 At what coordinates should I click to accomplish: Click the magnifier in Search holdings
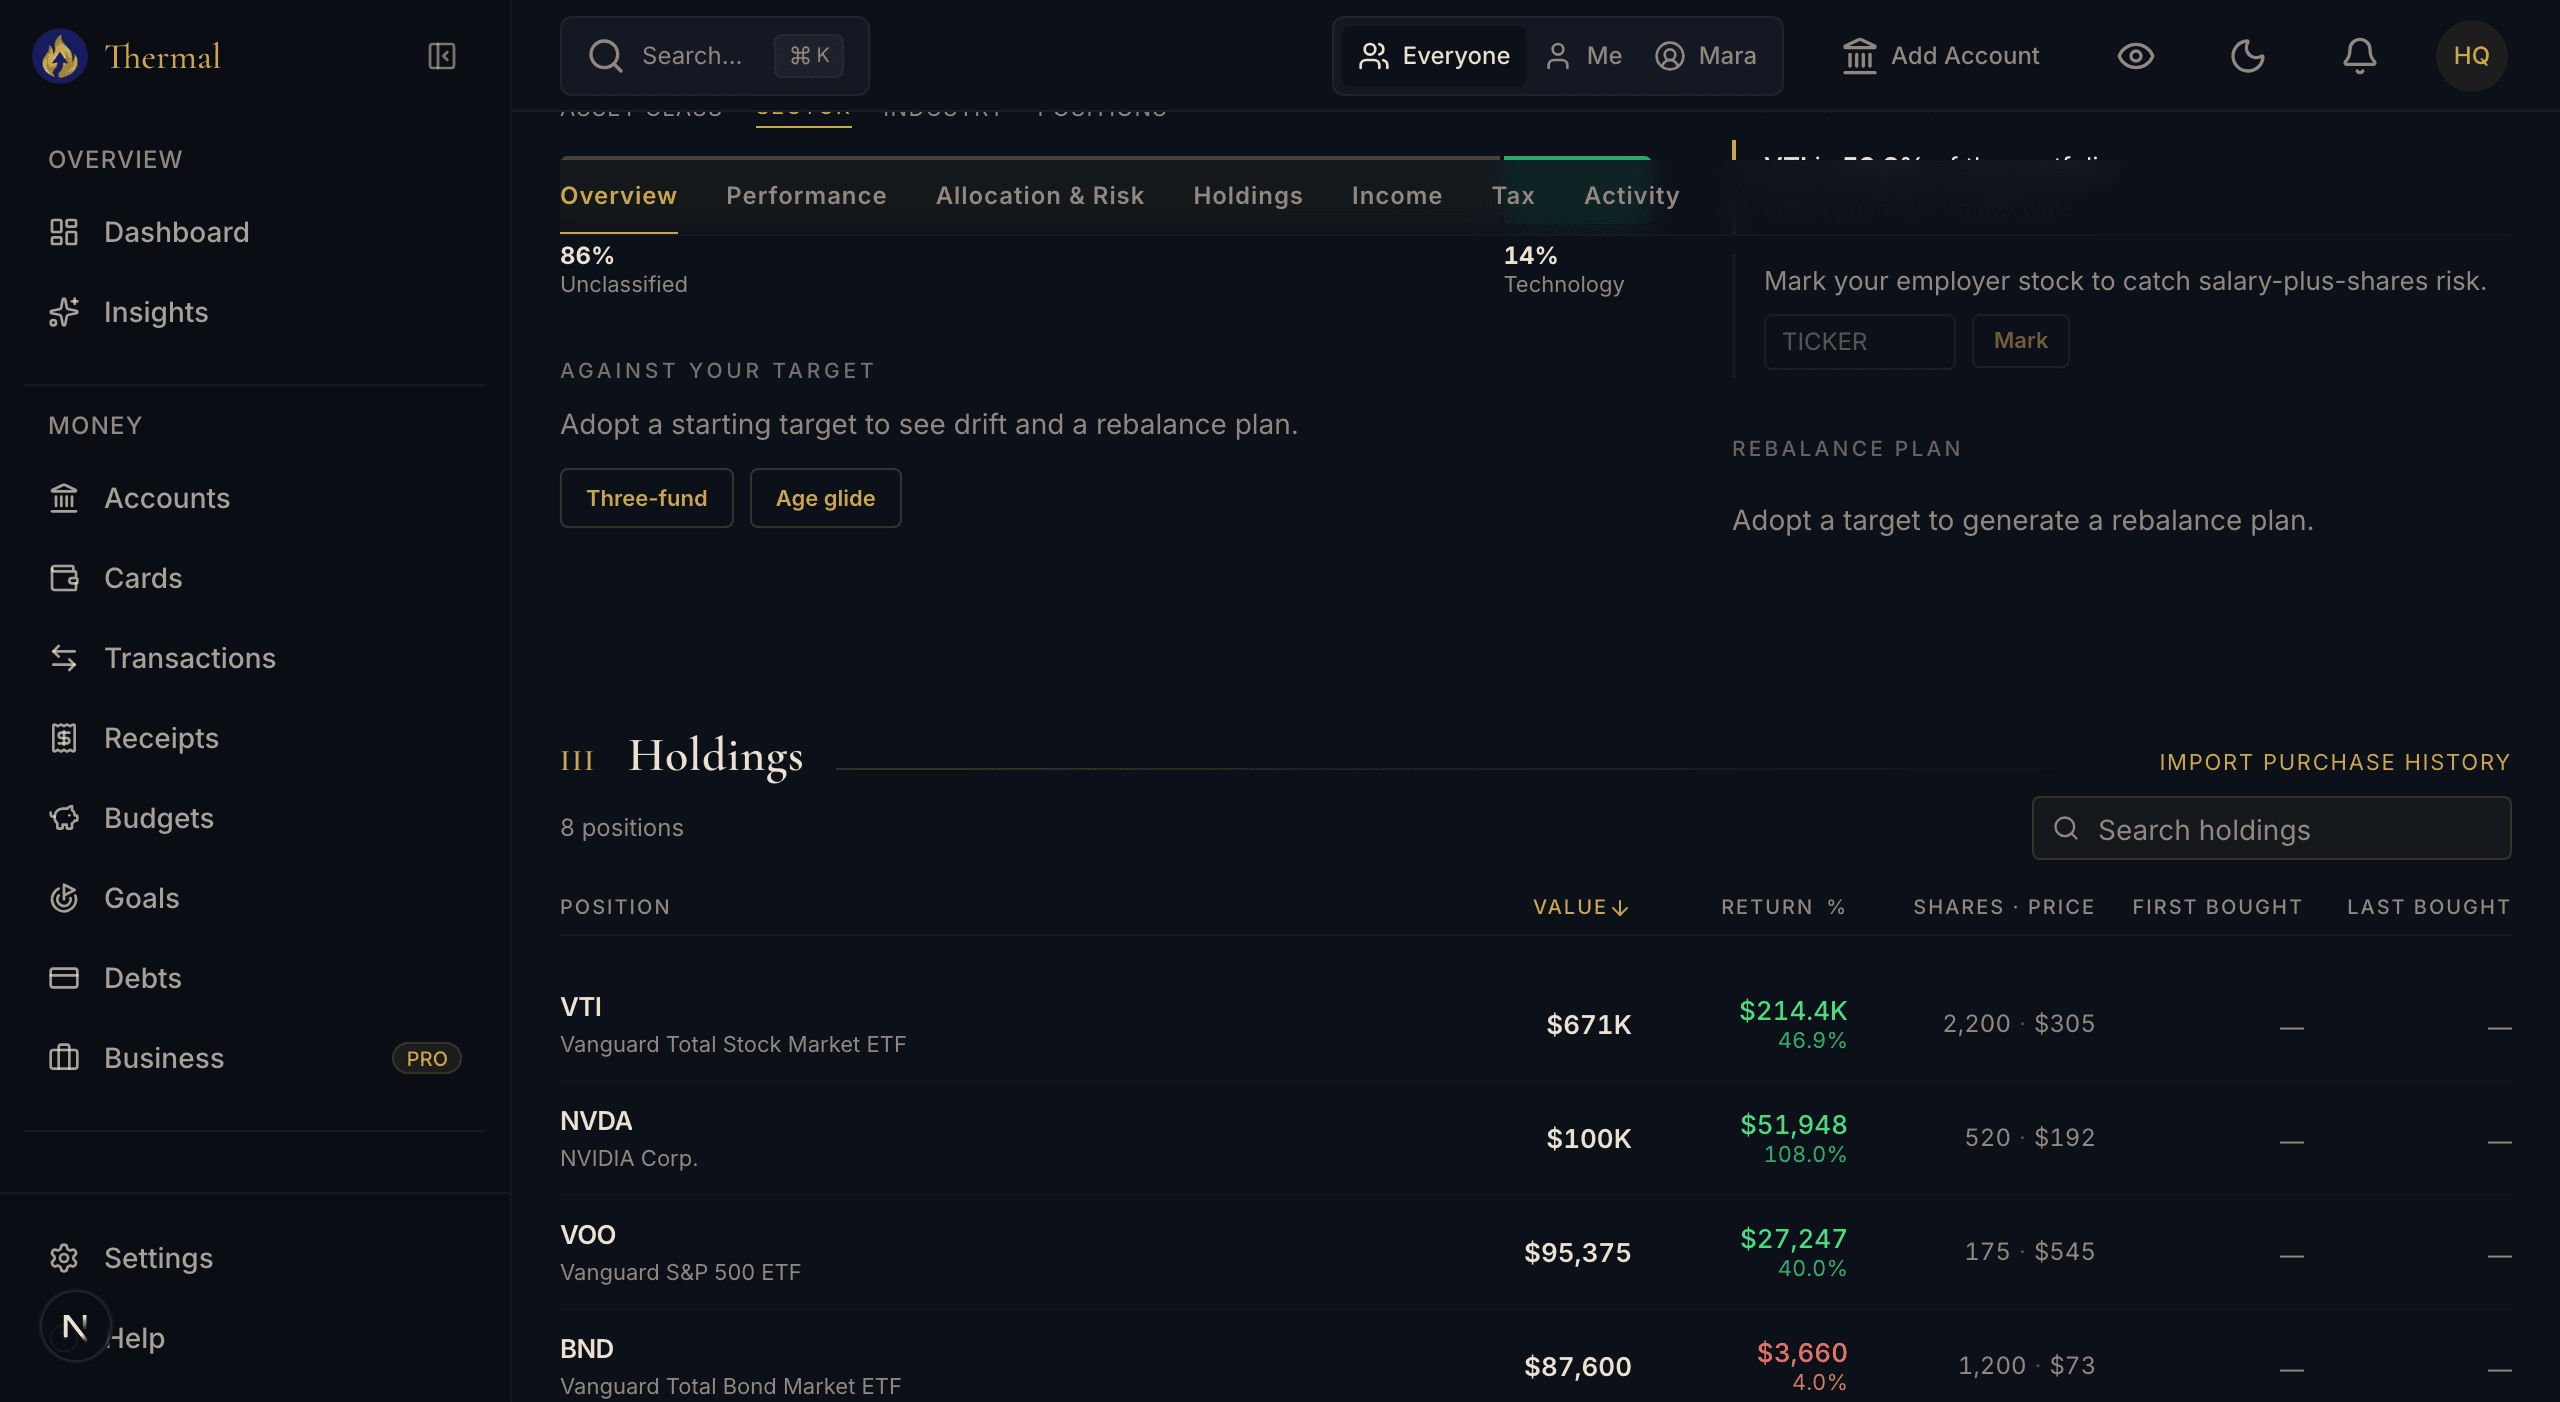(x=2066, y=828)
